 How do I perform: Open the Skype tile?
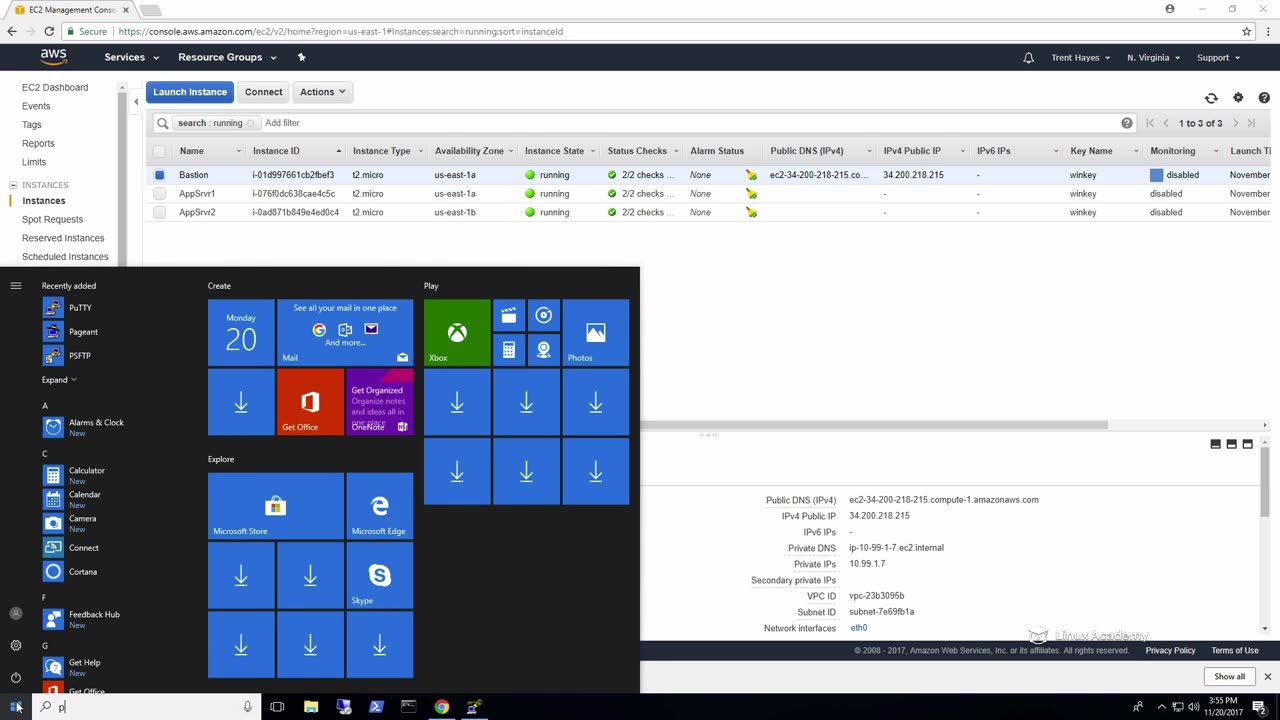coord(379,576)
